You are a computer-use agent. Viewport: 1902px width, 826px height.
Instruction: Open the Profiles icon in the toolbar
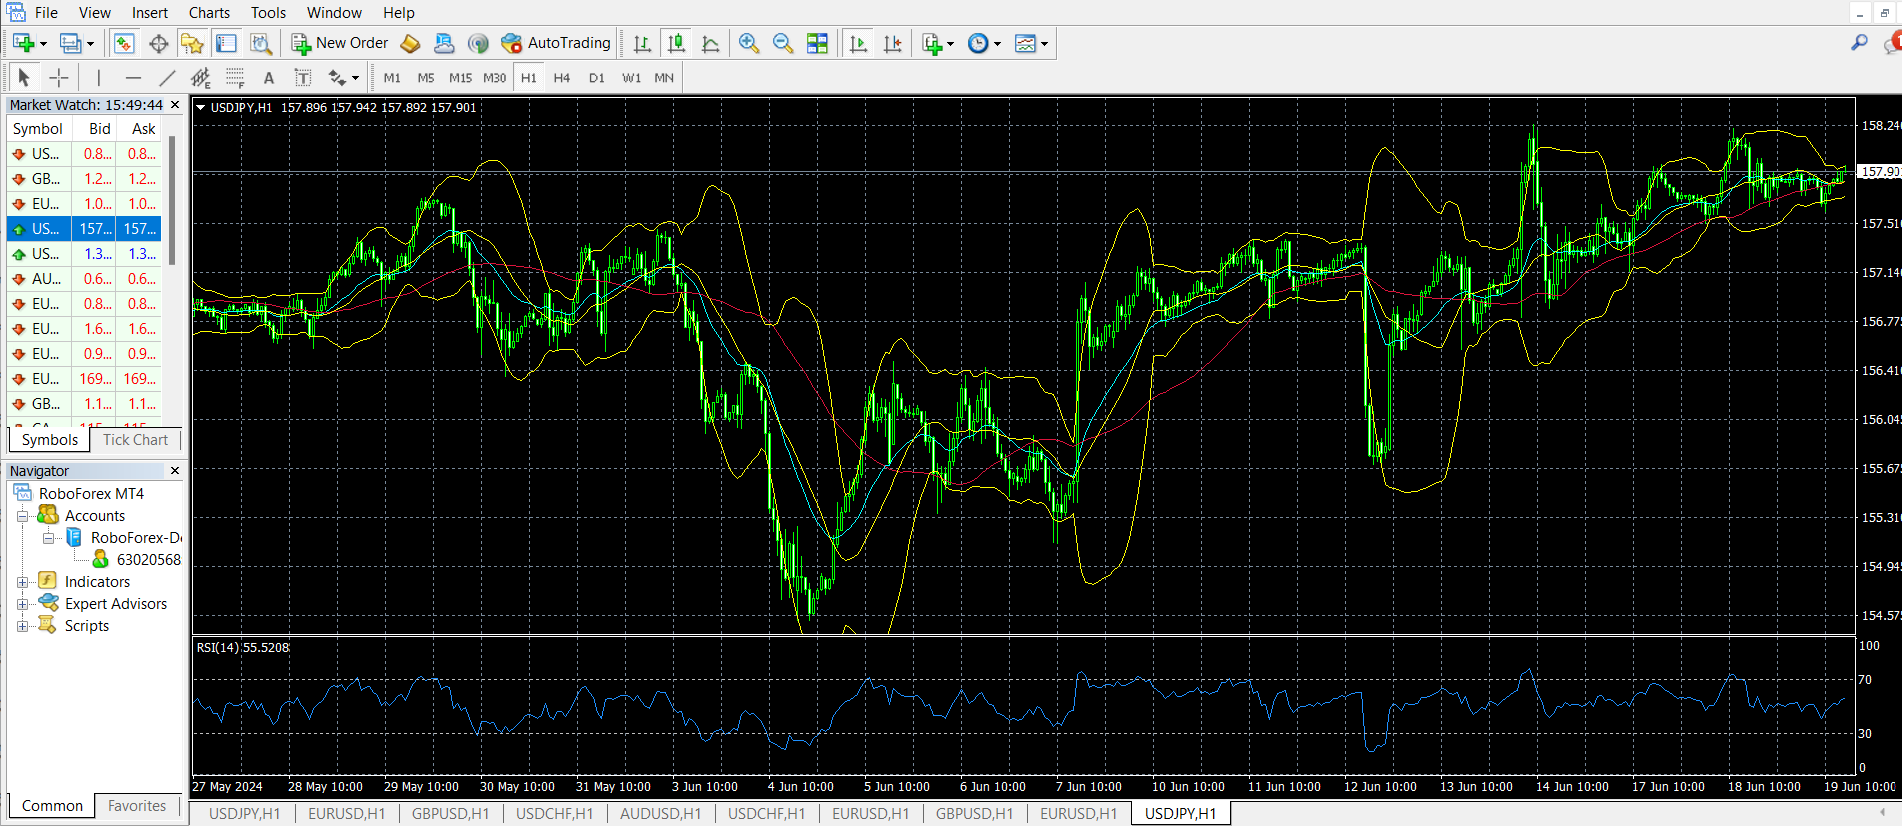(x=70, y=43)
